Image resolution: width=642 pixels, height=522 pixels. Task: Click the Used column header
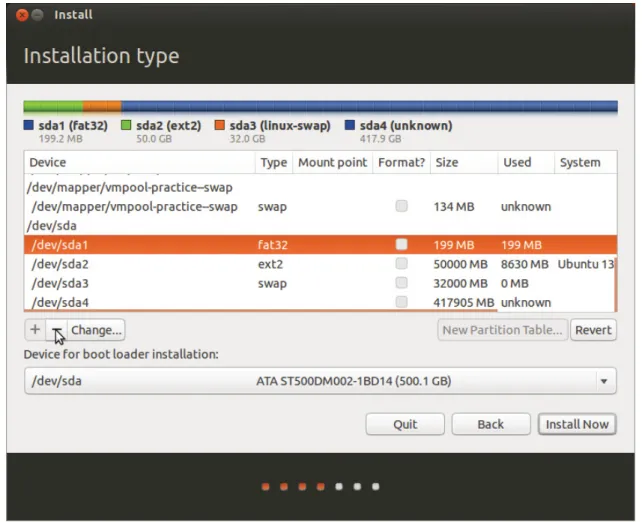pyautogui.click(x=526, y=162)
